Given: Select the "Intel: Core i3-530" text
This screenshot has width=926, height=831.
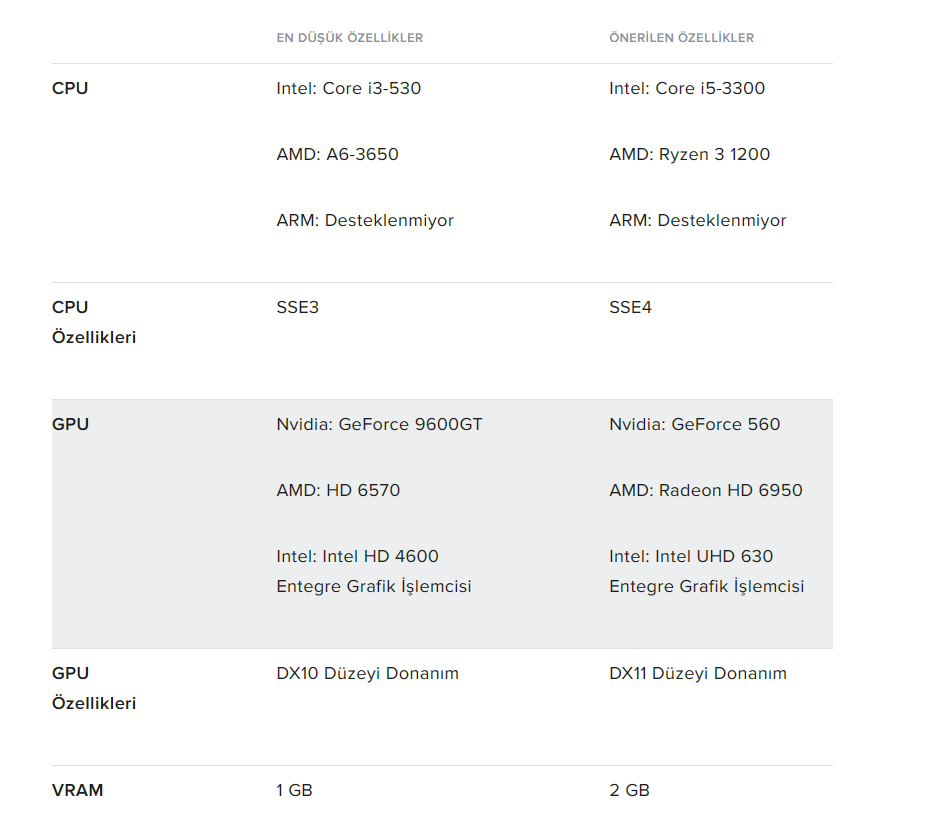Looking at the screenshot, I should click(x=348, y=88).
